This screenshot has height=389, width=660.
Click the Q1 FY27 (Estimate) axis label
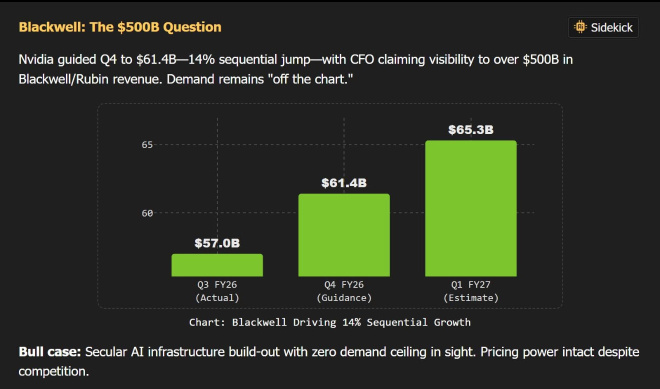(x=471, y=291)
